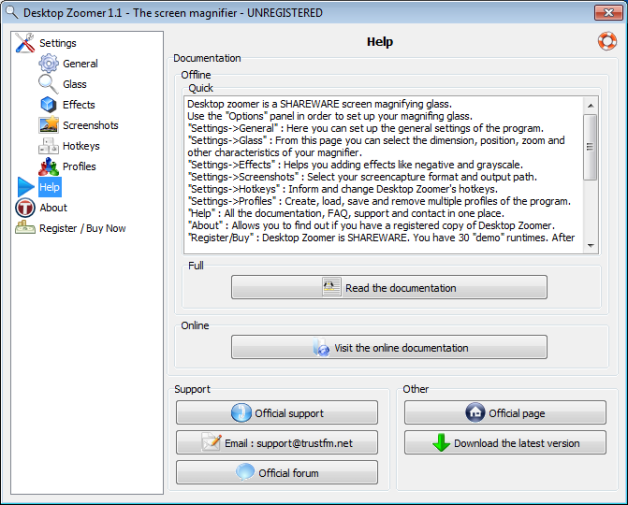Click inside the Quick documentation text box
Screen dimensions: 628x505
tap(384, 175)
